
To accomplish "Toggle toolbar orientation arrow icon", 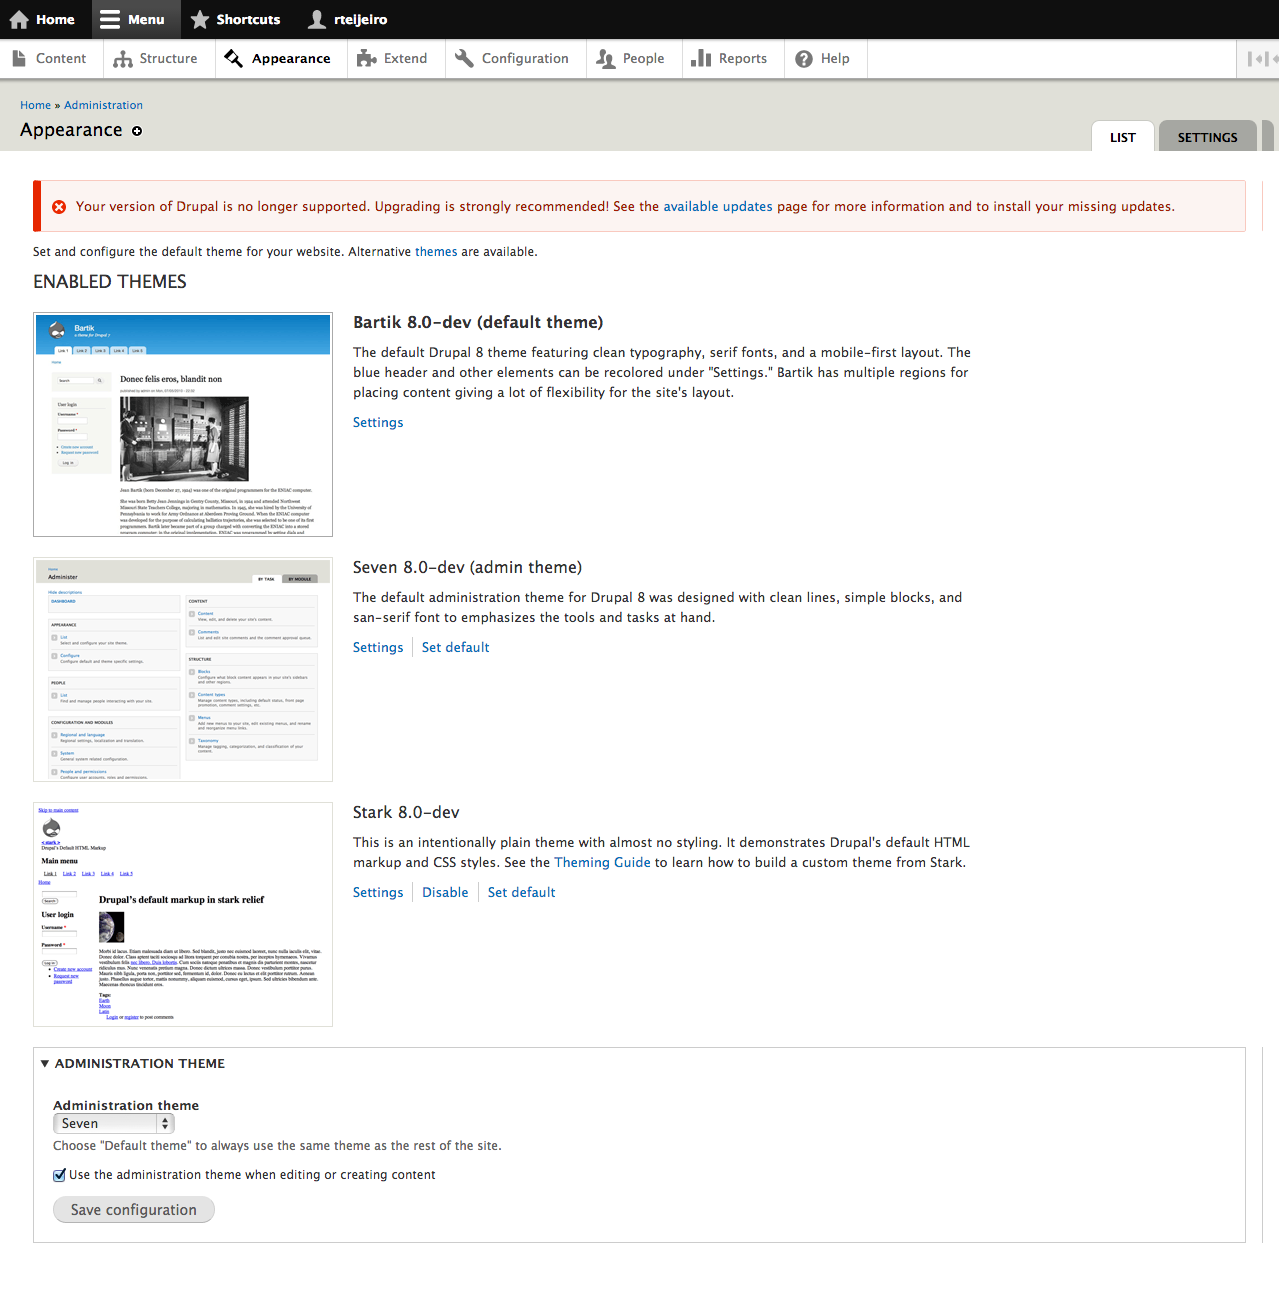I will (1258, 59).
